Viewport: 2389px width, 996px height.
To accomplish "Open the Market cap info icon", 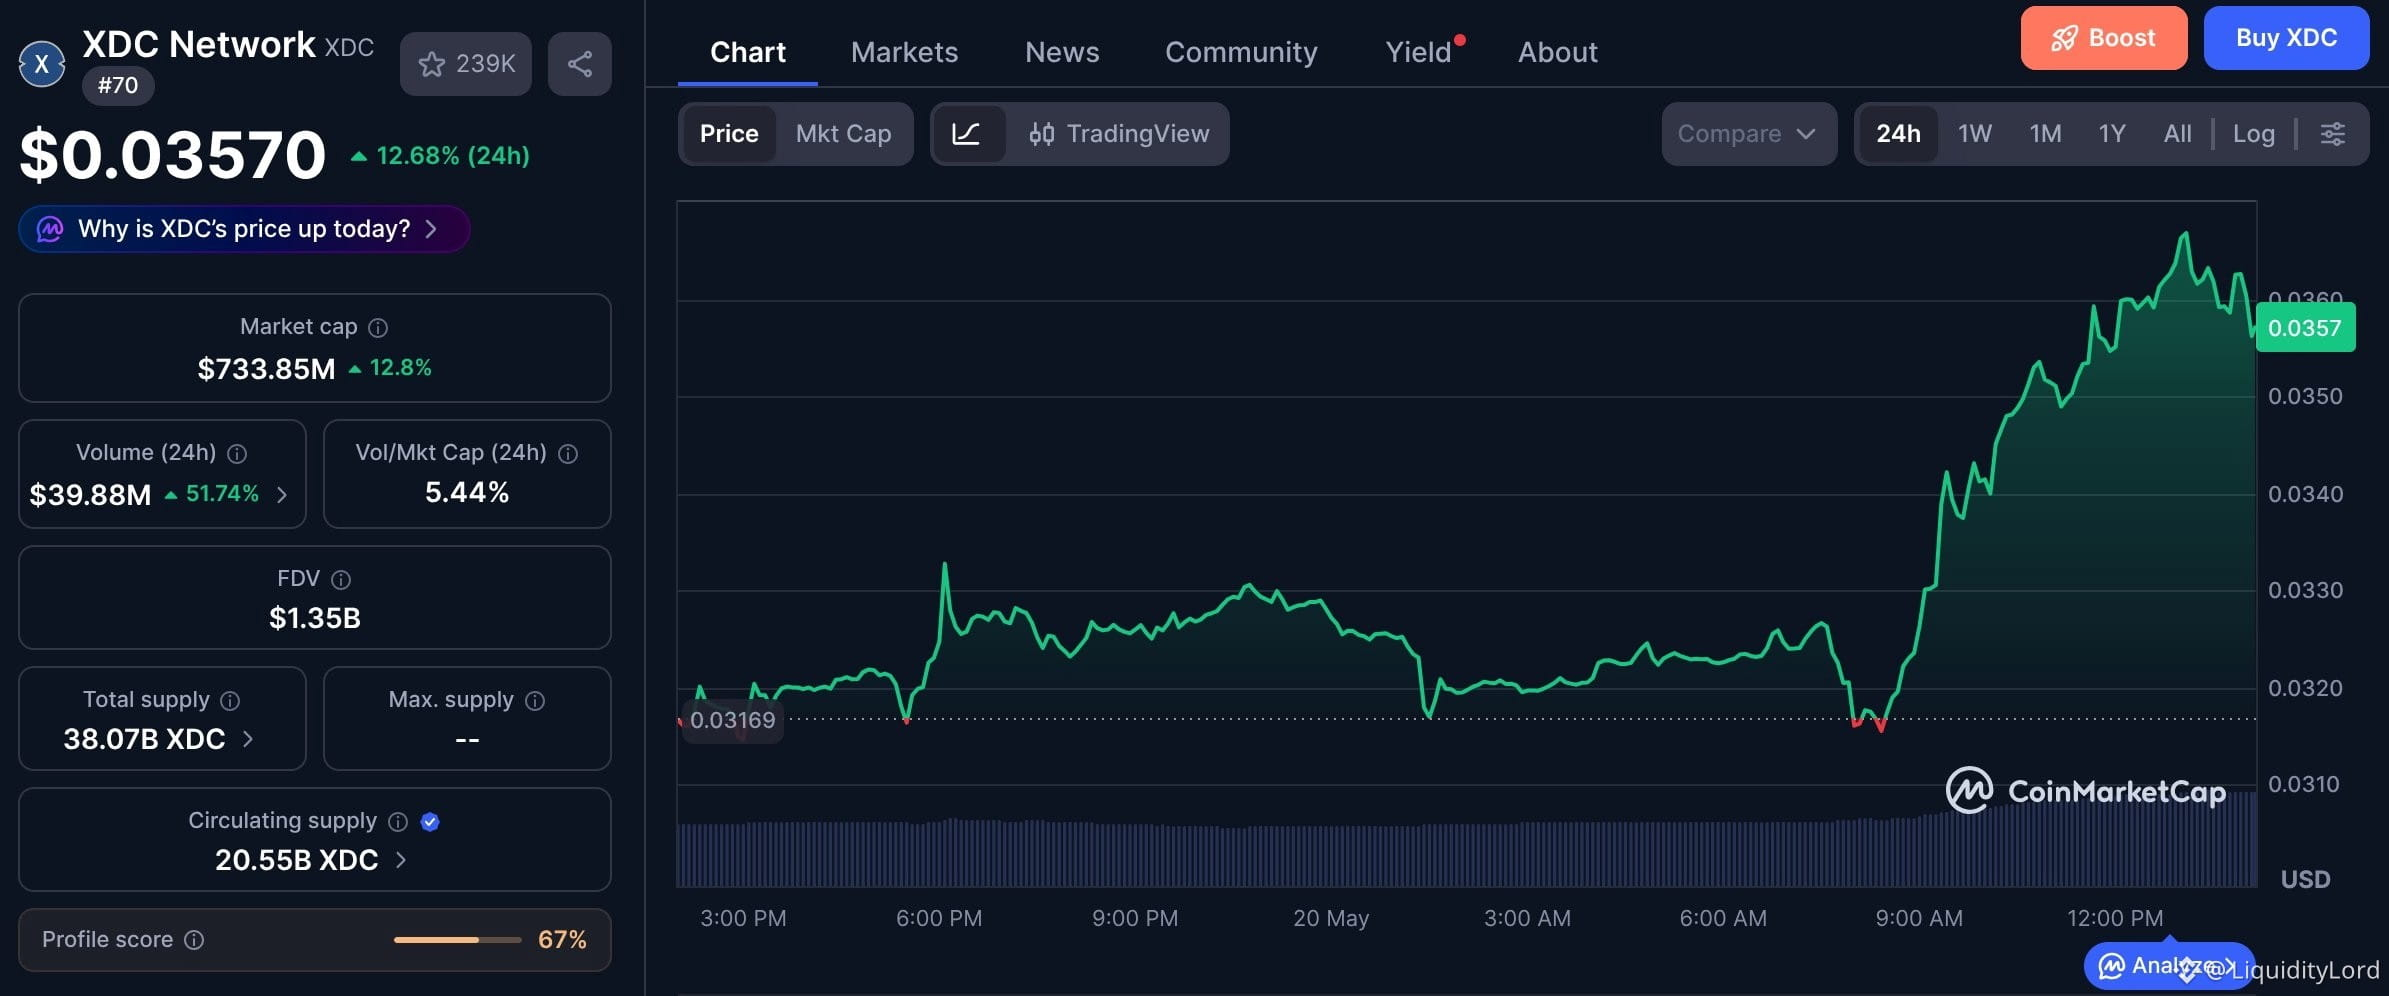I will point(378,328).
